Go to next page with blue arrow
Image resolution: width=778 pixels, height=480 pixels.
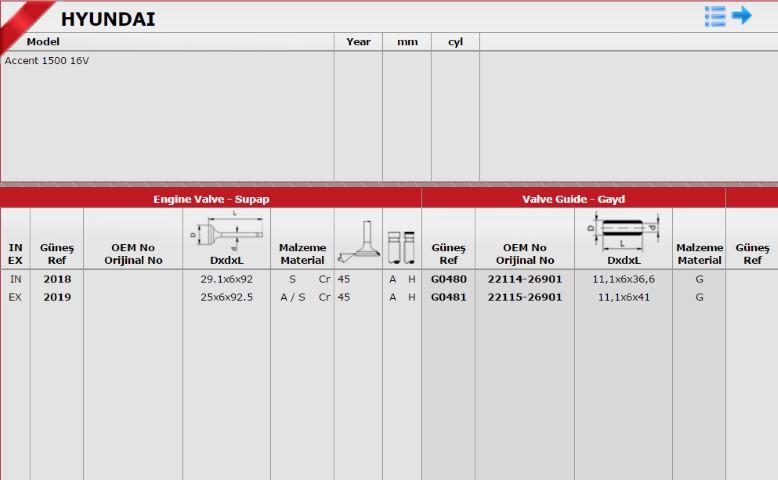742,15
